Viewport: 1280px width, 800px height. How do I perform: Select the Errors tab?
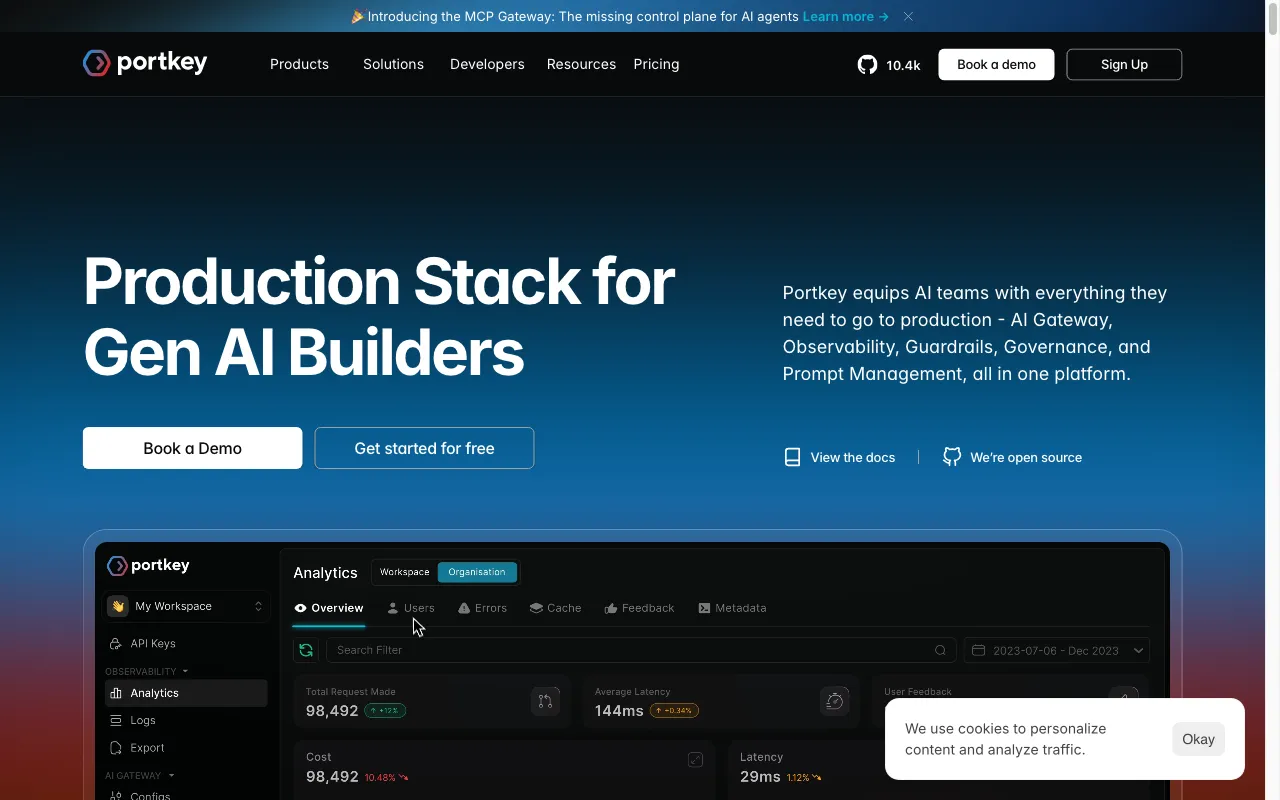[x=482, y=608]
